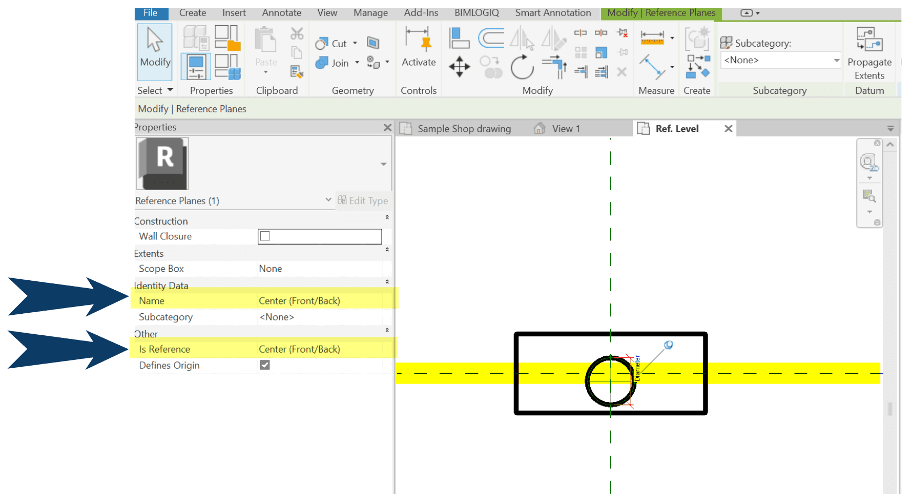Select the Trim/Extend to Corner tool
This screenshot has height=494, width=904.
(554, 67)
